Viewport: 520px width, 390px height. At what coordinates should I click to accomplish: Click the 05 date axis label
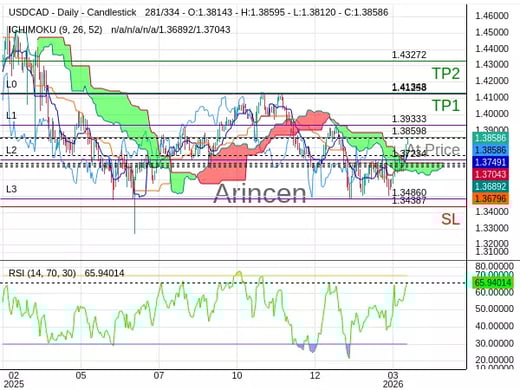coord(81,376)
